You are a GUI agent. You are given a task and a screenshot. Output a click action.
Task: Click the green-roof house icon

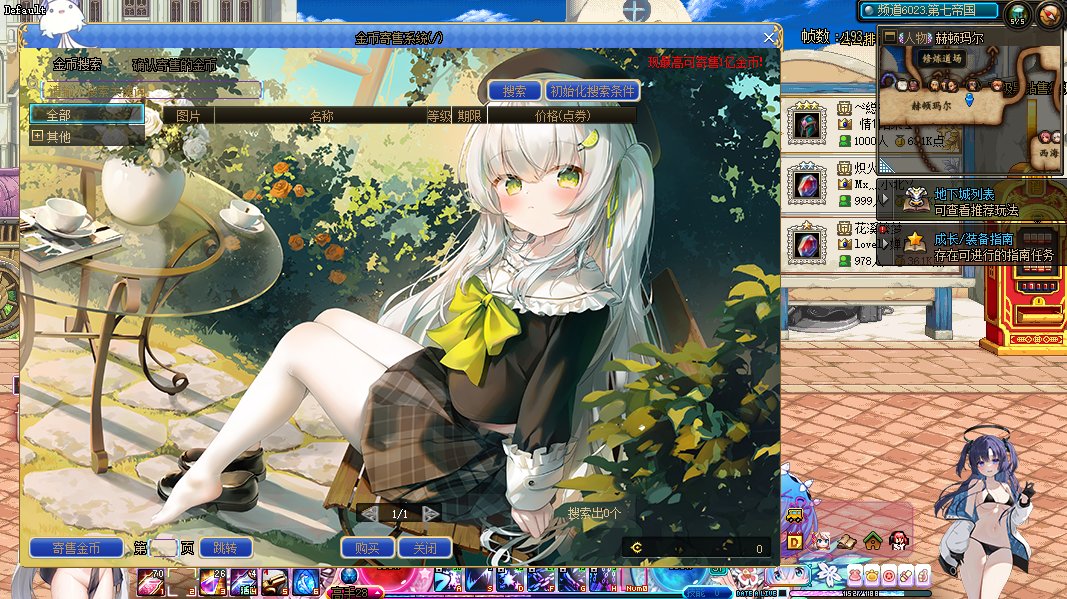(872, 541)
